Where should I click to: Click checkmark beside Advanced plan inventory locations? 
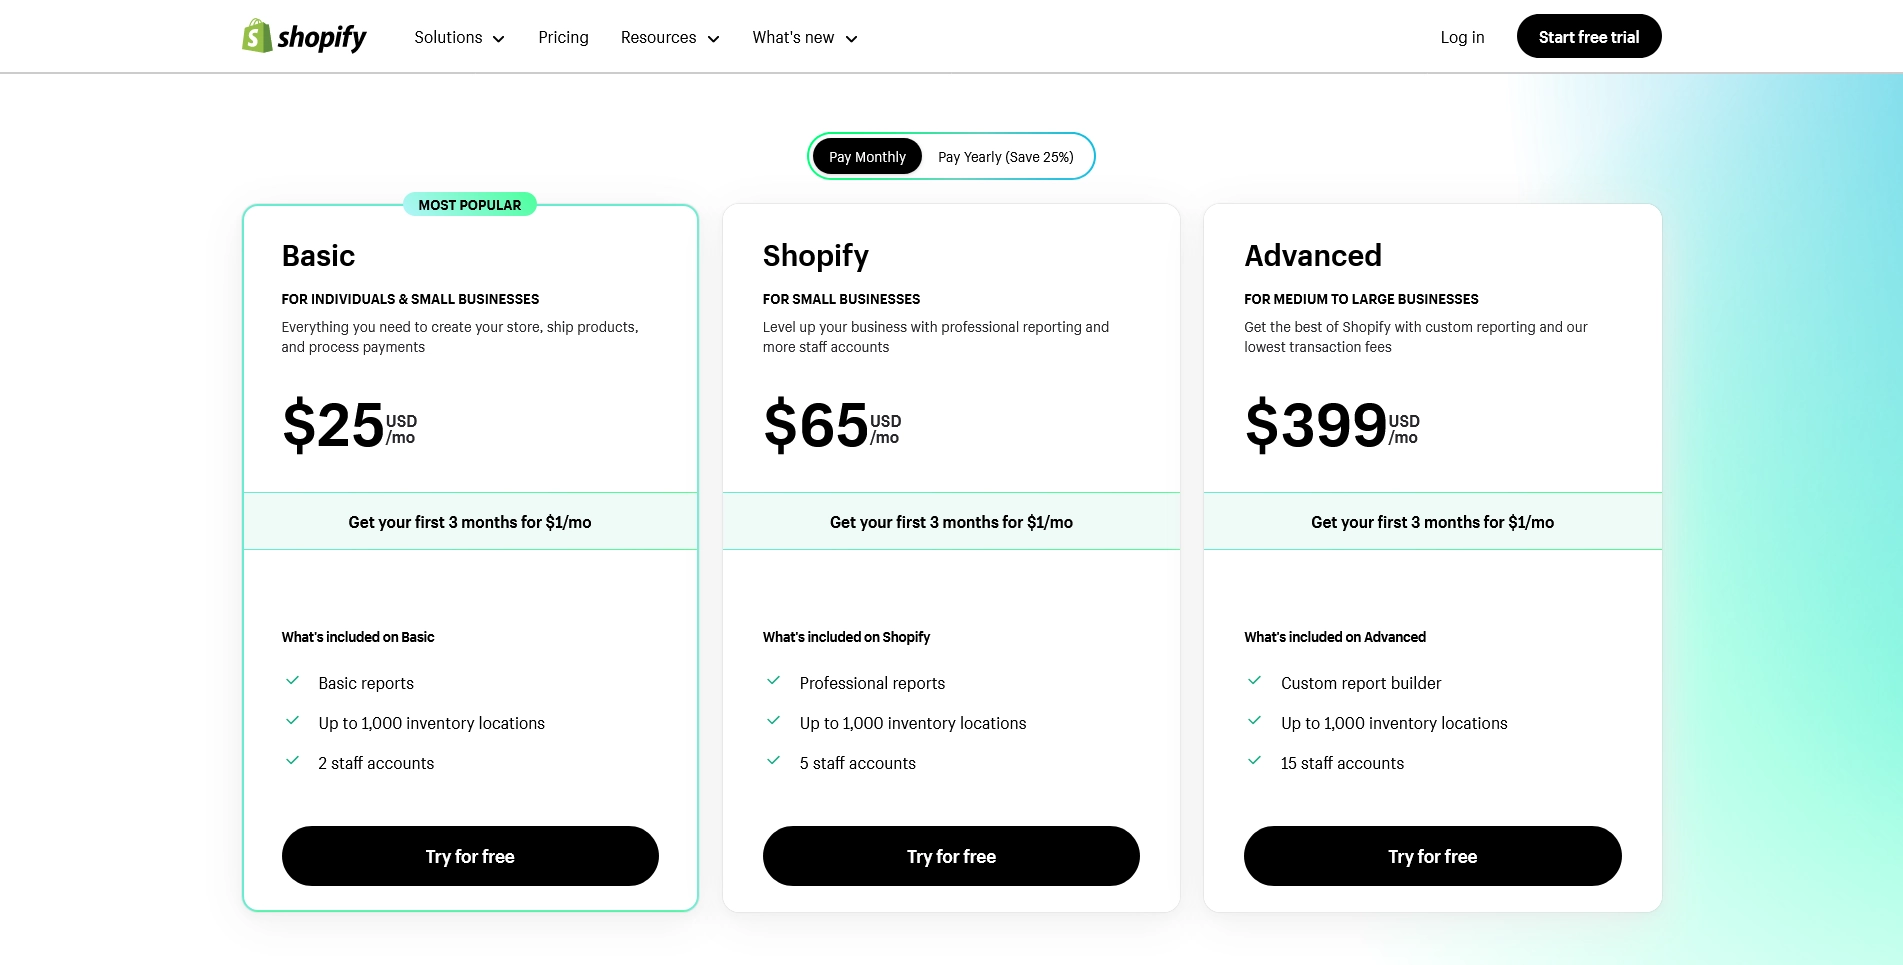click(x=1255, y=721)
